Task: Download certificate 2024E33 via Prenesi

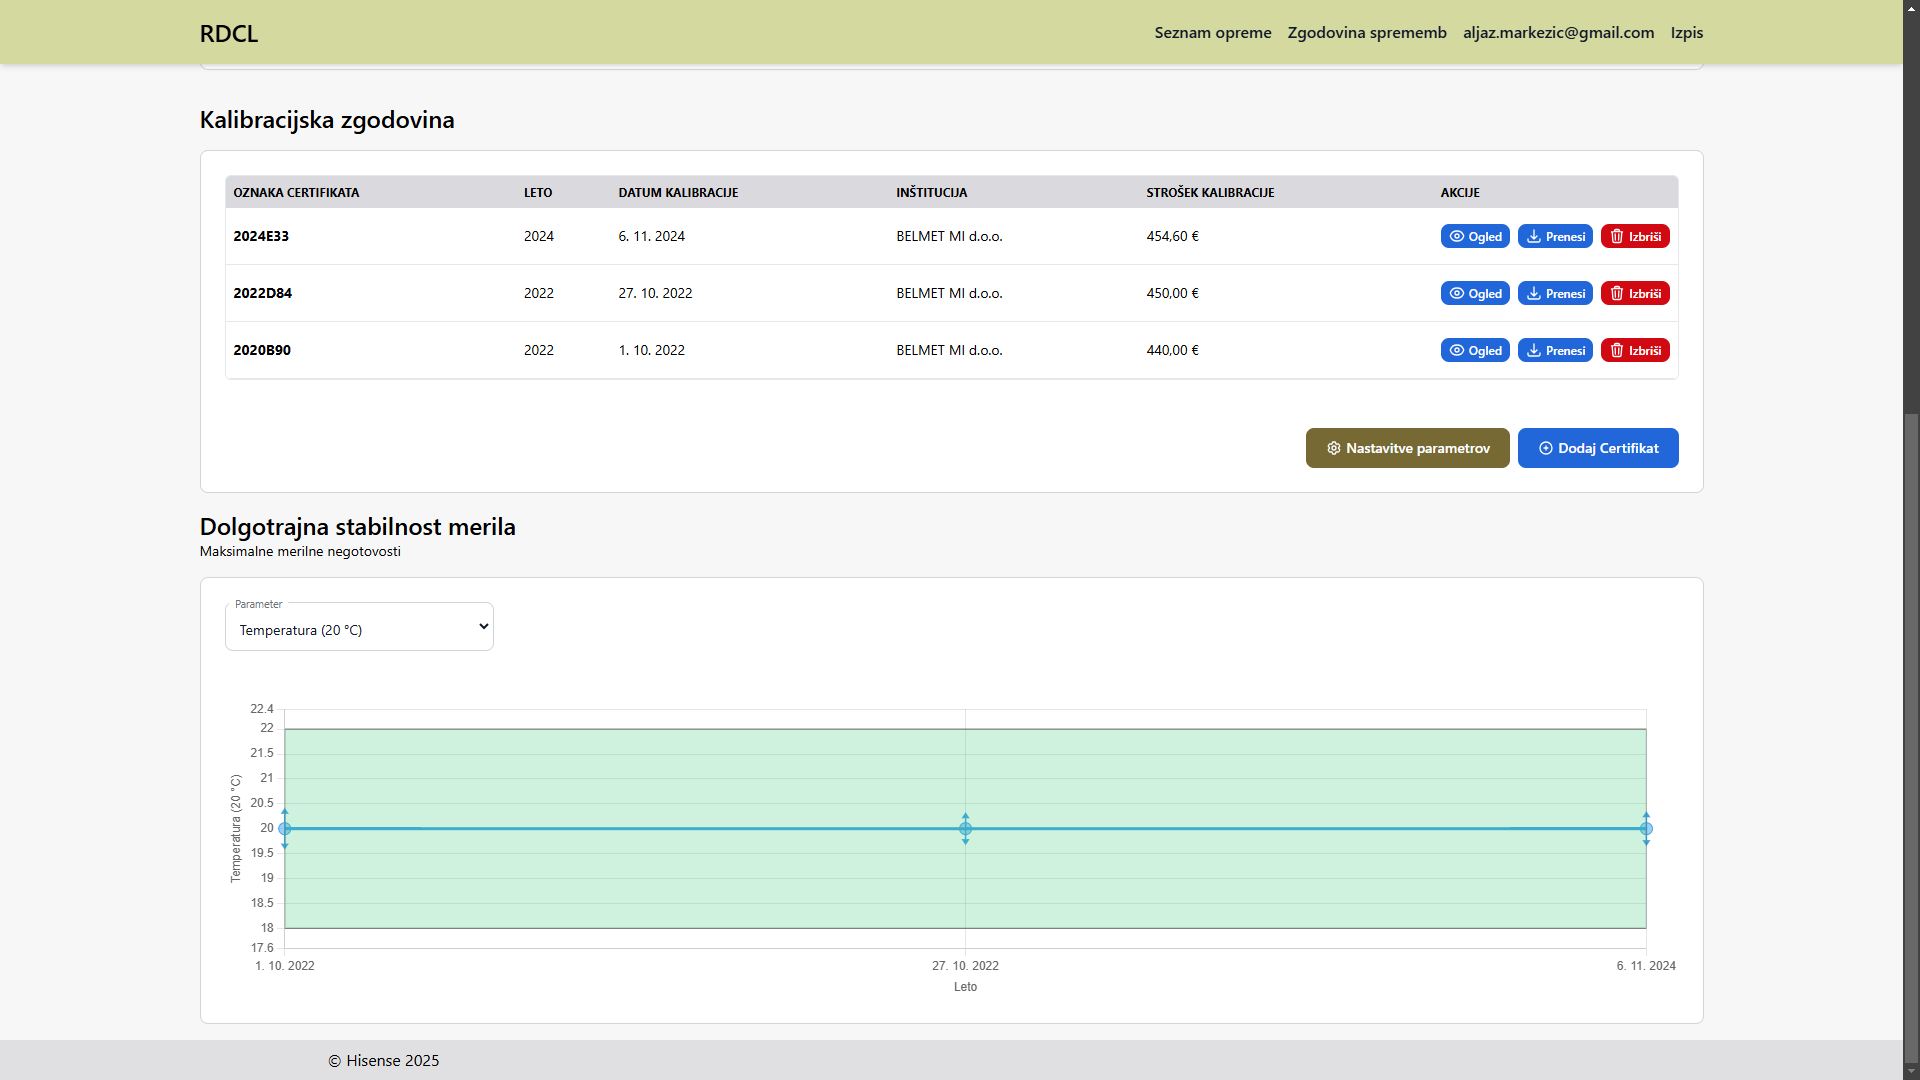Action: [x=1555, y=236]
